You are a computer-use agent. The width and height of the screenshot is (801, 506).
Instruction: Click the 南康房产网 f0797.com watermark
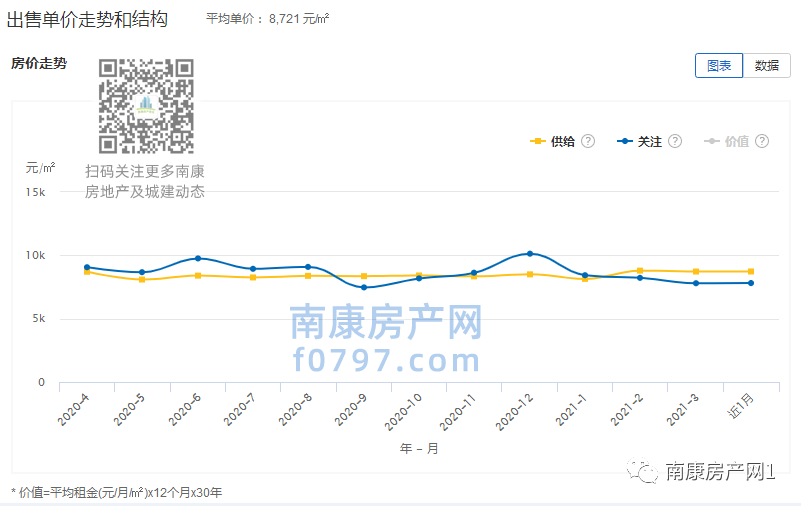pos(386,340)
